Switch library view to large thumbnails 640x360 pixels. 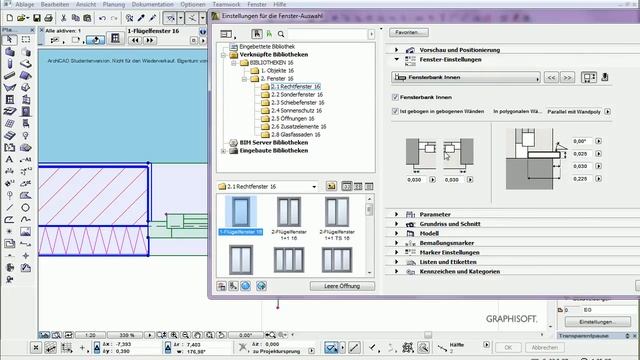(347, 187)
